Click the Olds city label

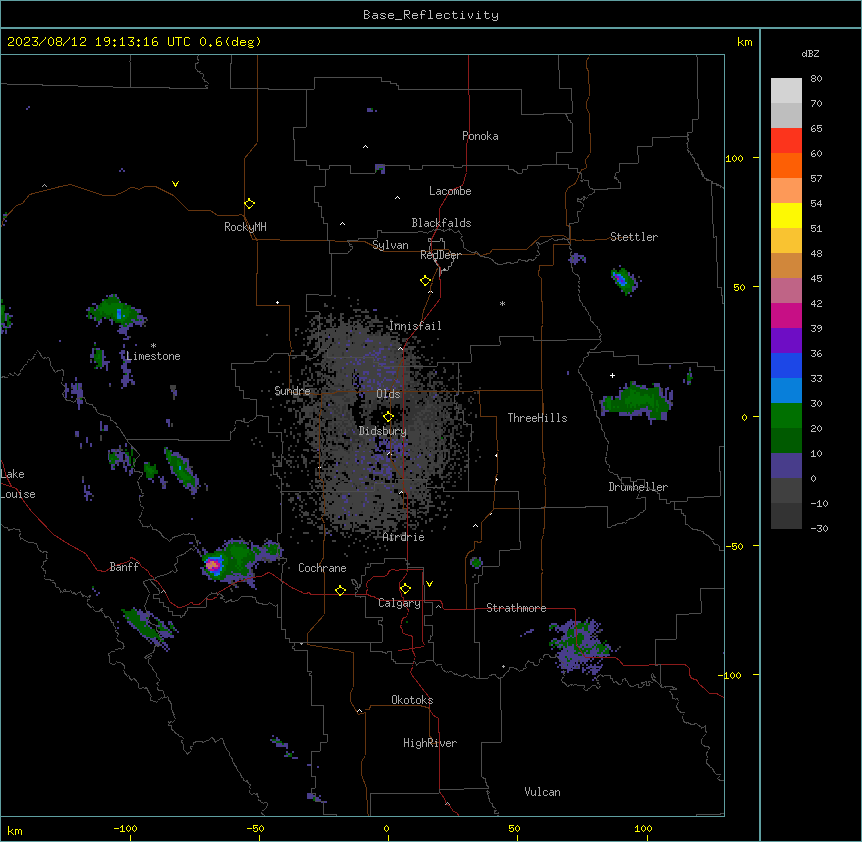coord(388,394)
